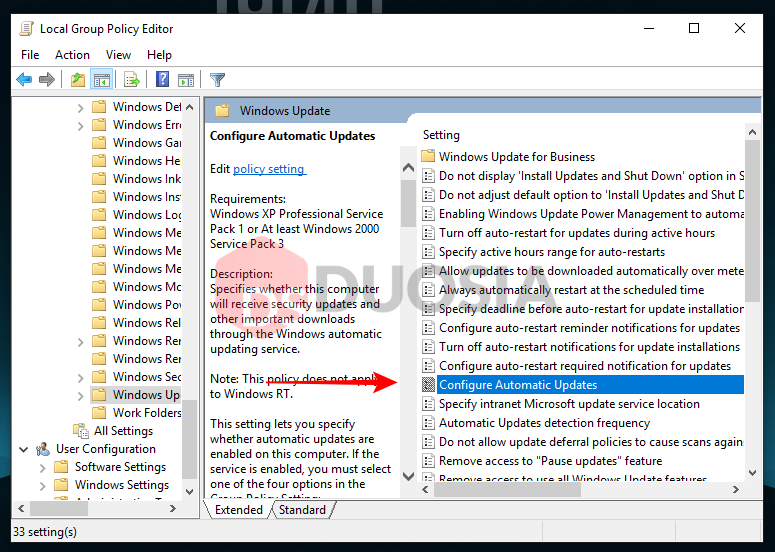Viewport: 775px width, 552px height.
Task: Click the Local Group Policy Editor title icon
Action: [x=26, y=29]
